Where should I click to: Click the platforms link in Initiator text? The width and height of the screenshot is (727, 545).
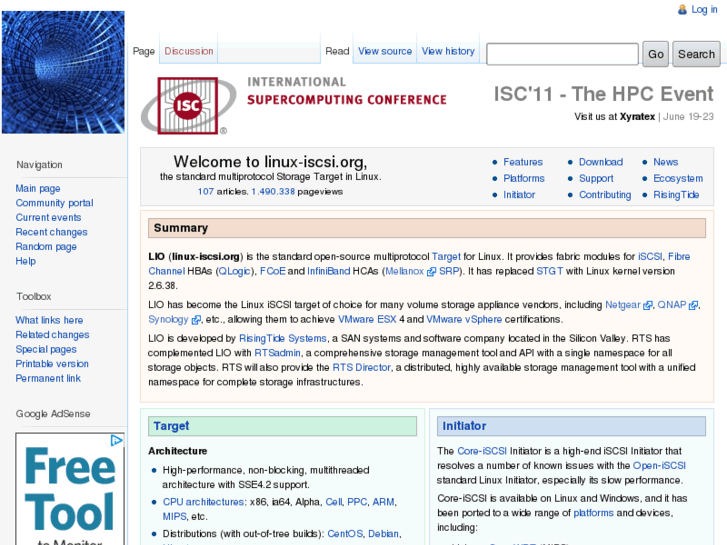pos(593,513)
